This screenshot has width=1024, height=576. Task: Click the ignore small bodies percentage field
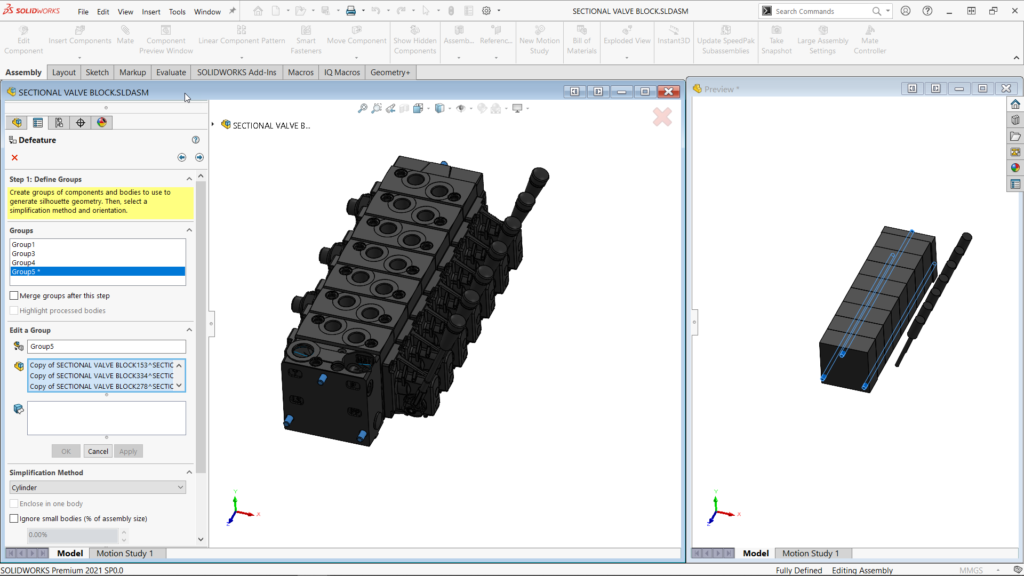click(72, 535)
